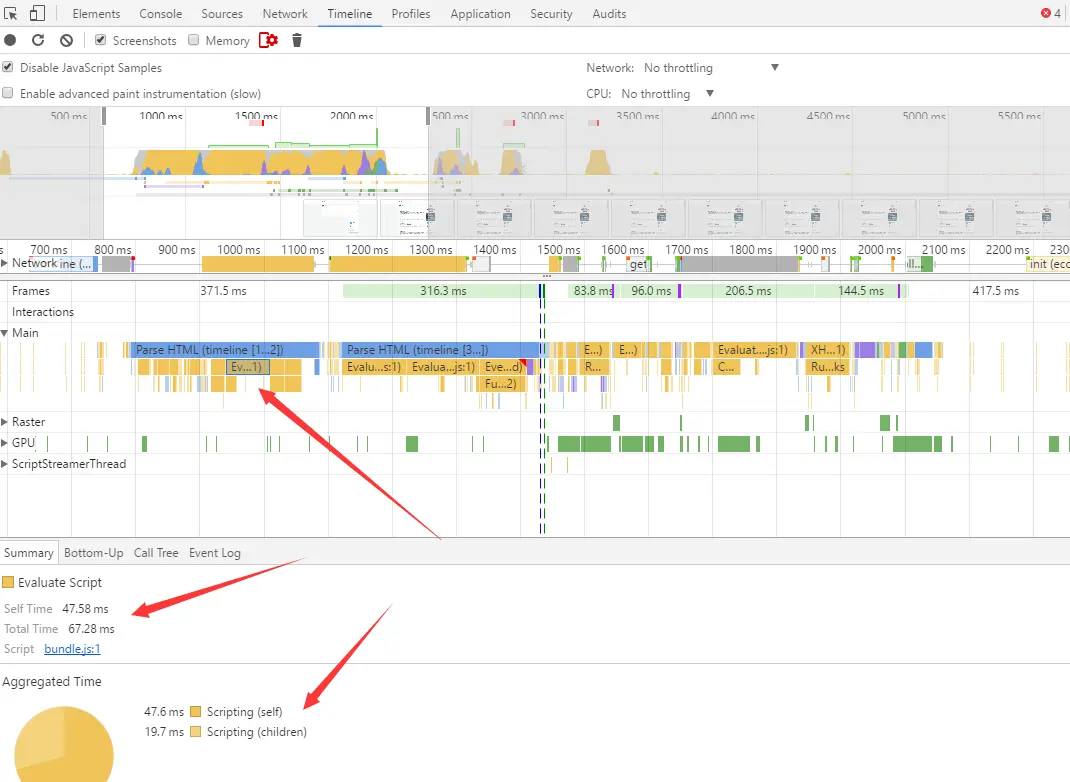Open the bundle.js:1 script link
The width and height of the screenshot is (1070, 782).
point(72,649)
